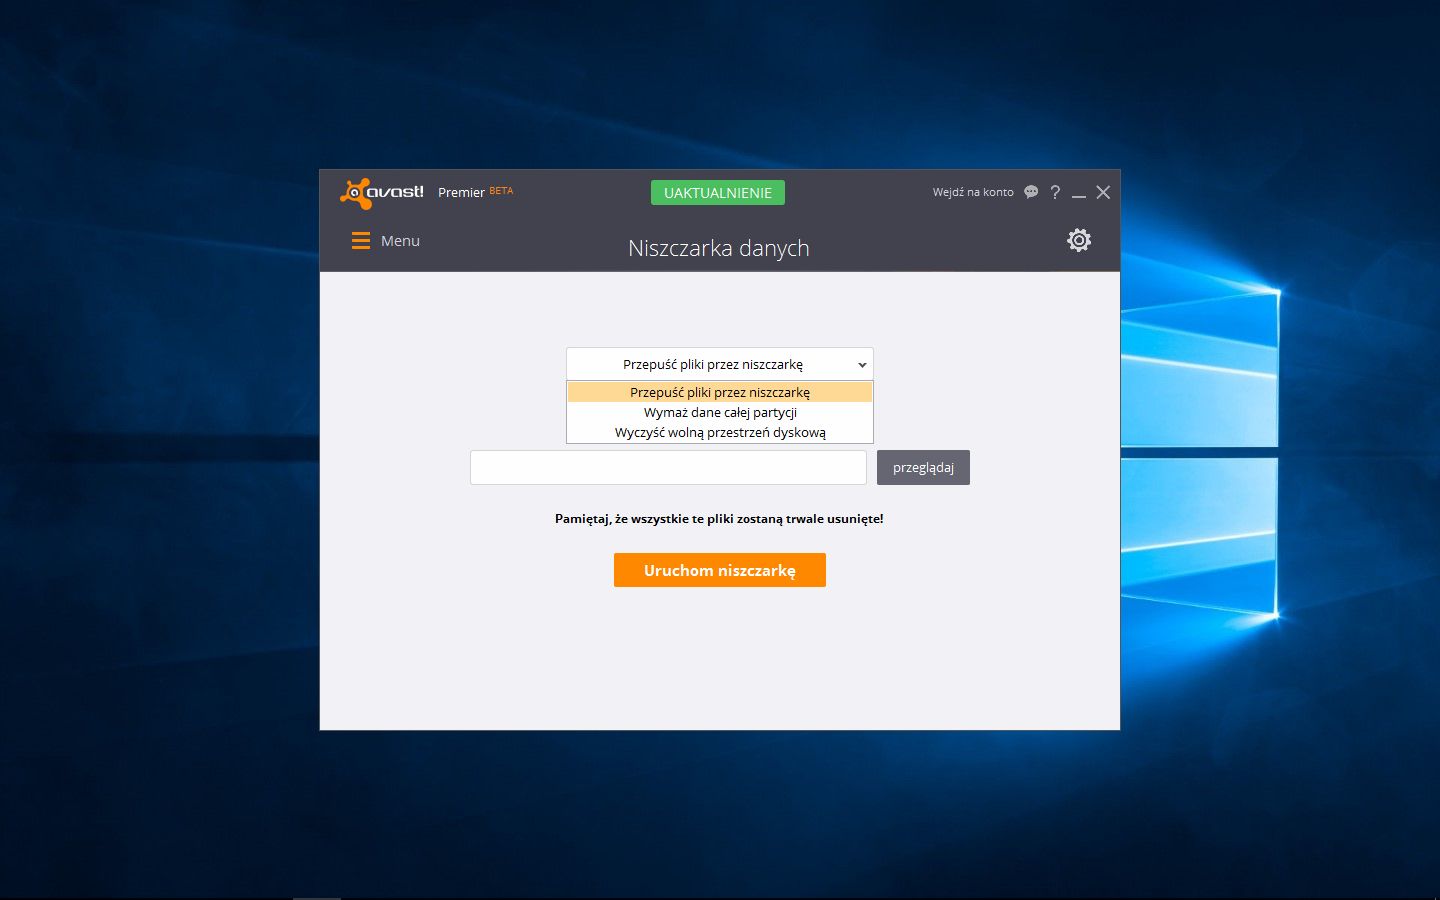Image resolution: width=1440 pixels, height=900 pixels.
Task: Select 'Wymaż dane całej partycji' option
Action: [x=719, y=412]
